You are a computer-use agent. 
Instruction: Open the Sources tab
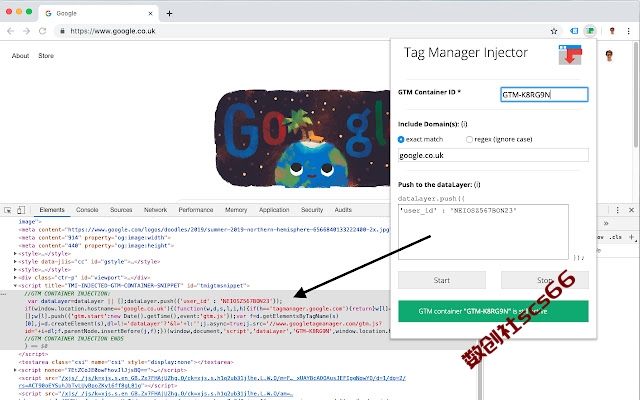(121, 210)
